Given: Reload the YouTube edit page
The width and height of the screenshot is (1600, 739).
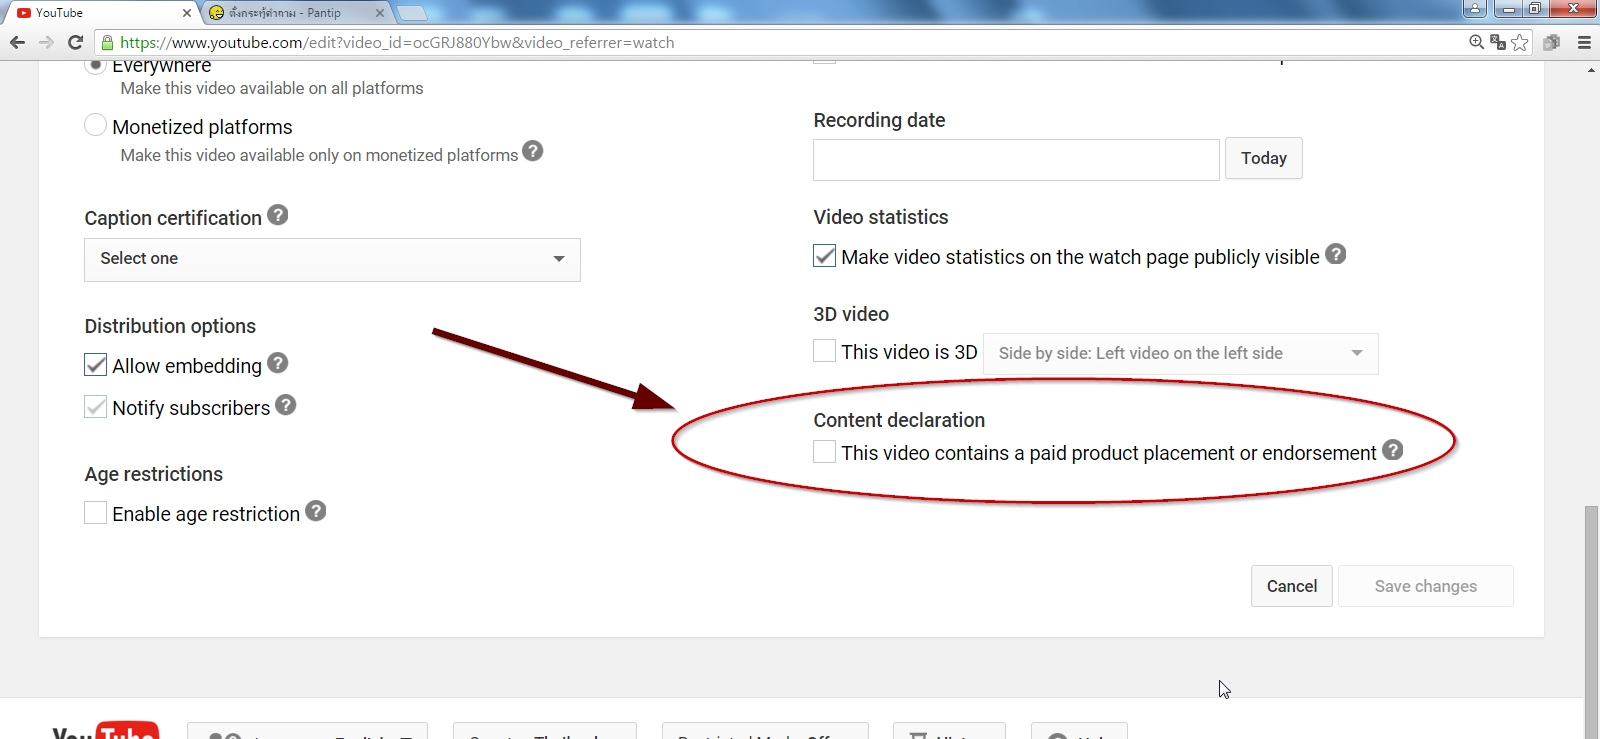Looking at the screenshot, I should click(75, 42).
